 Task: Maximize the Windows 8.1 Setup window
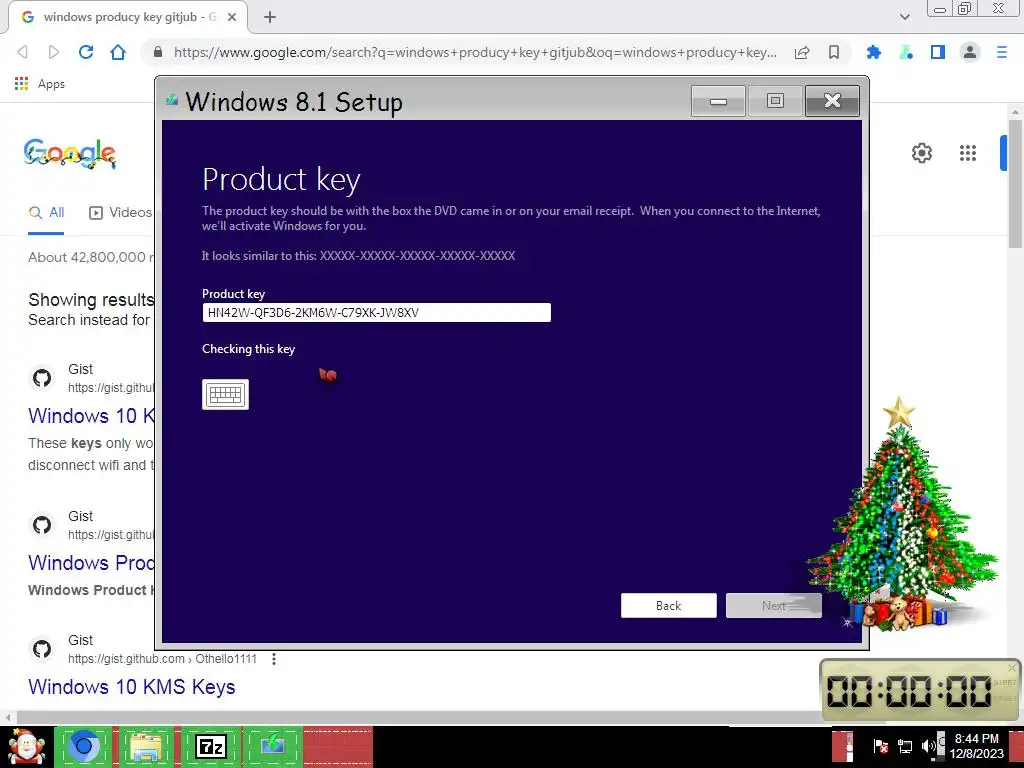click(x=775, y=101)
